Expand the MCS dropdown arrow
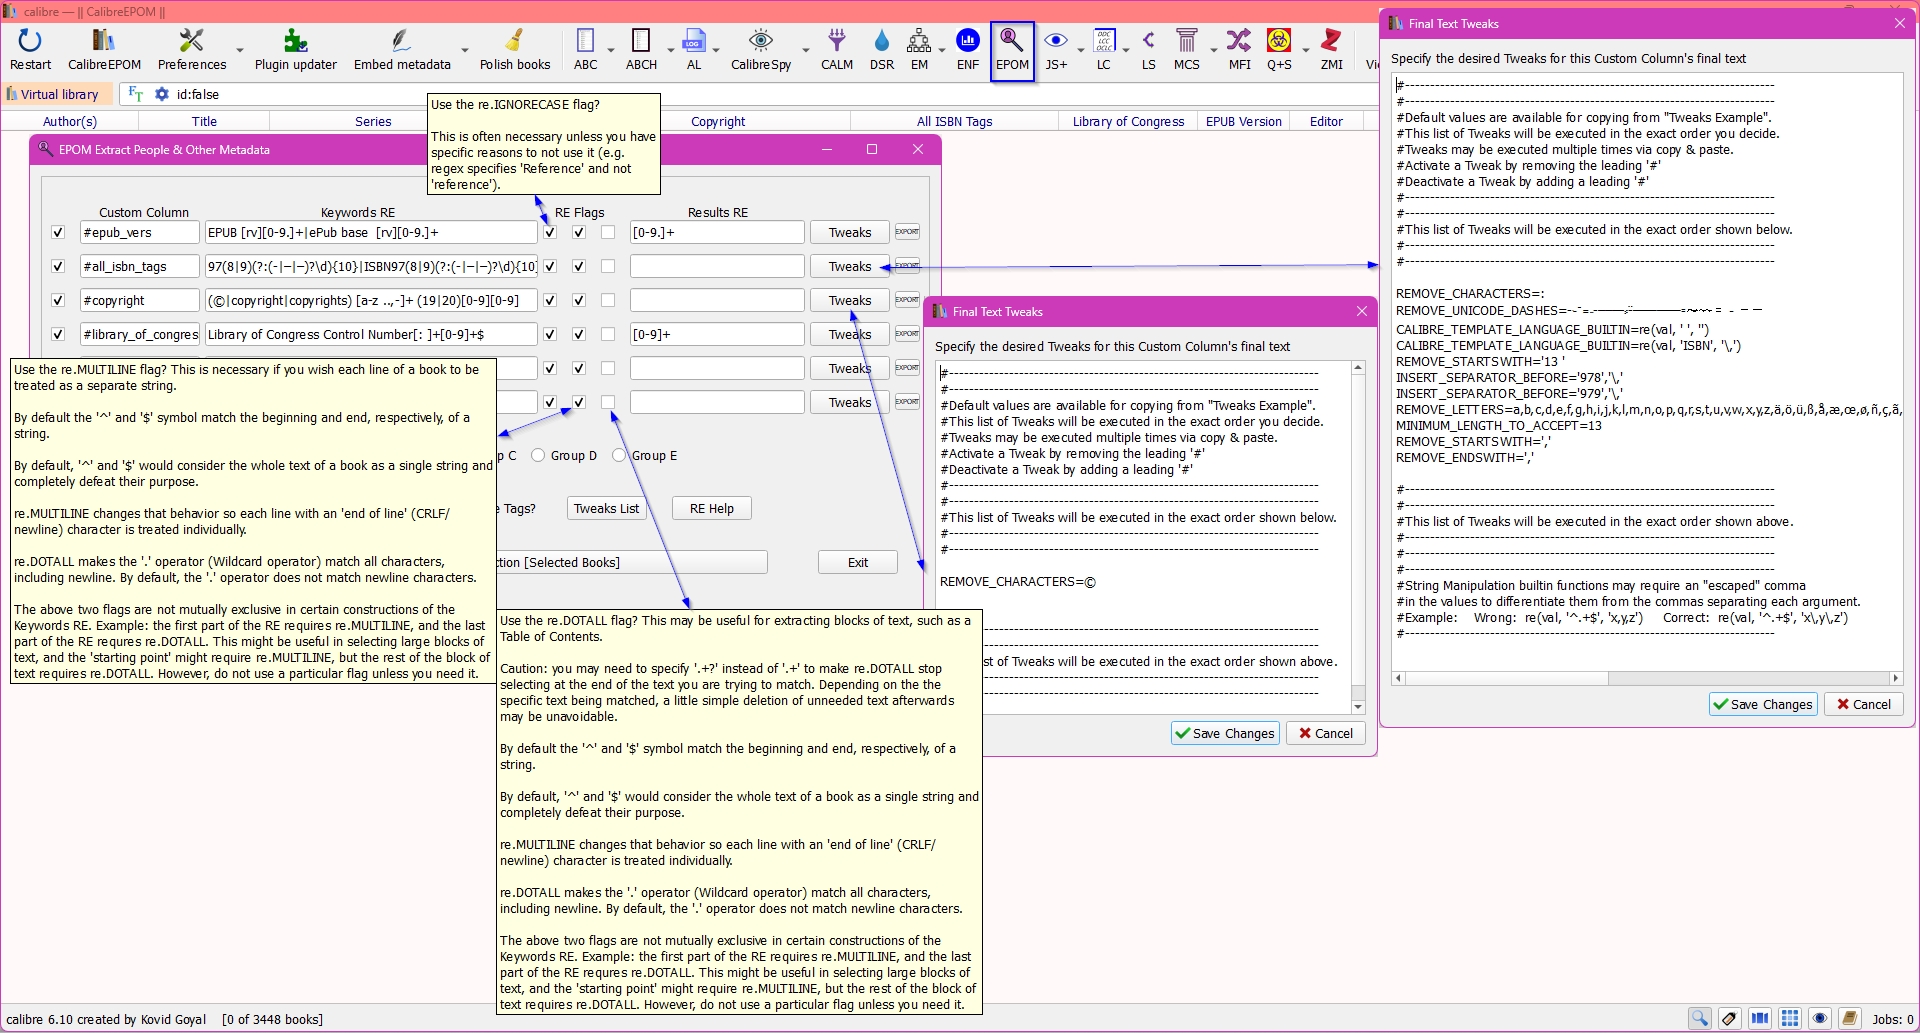 tap(1214, 50)
